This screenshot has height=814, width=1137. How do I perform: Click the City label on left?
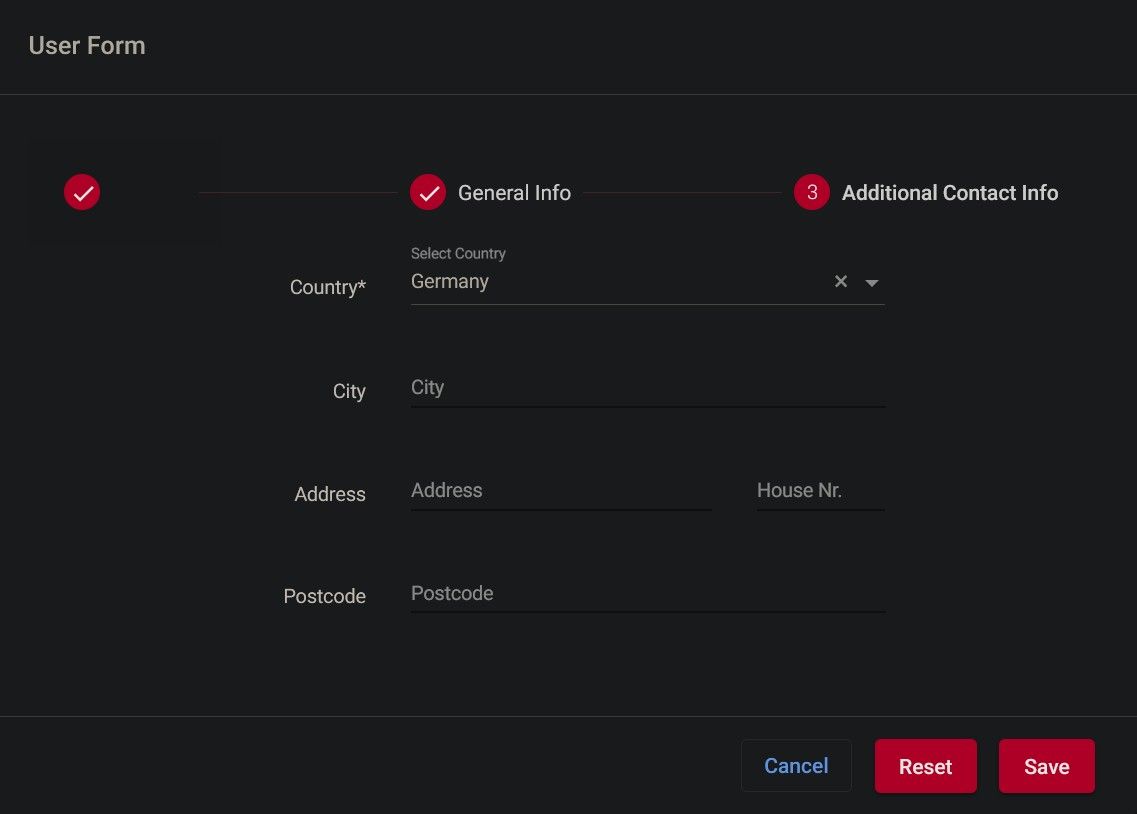(349, 392)
